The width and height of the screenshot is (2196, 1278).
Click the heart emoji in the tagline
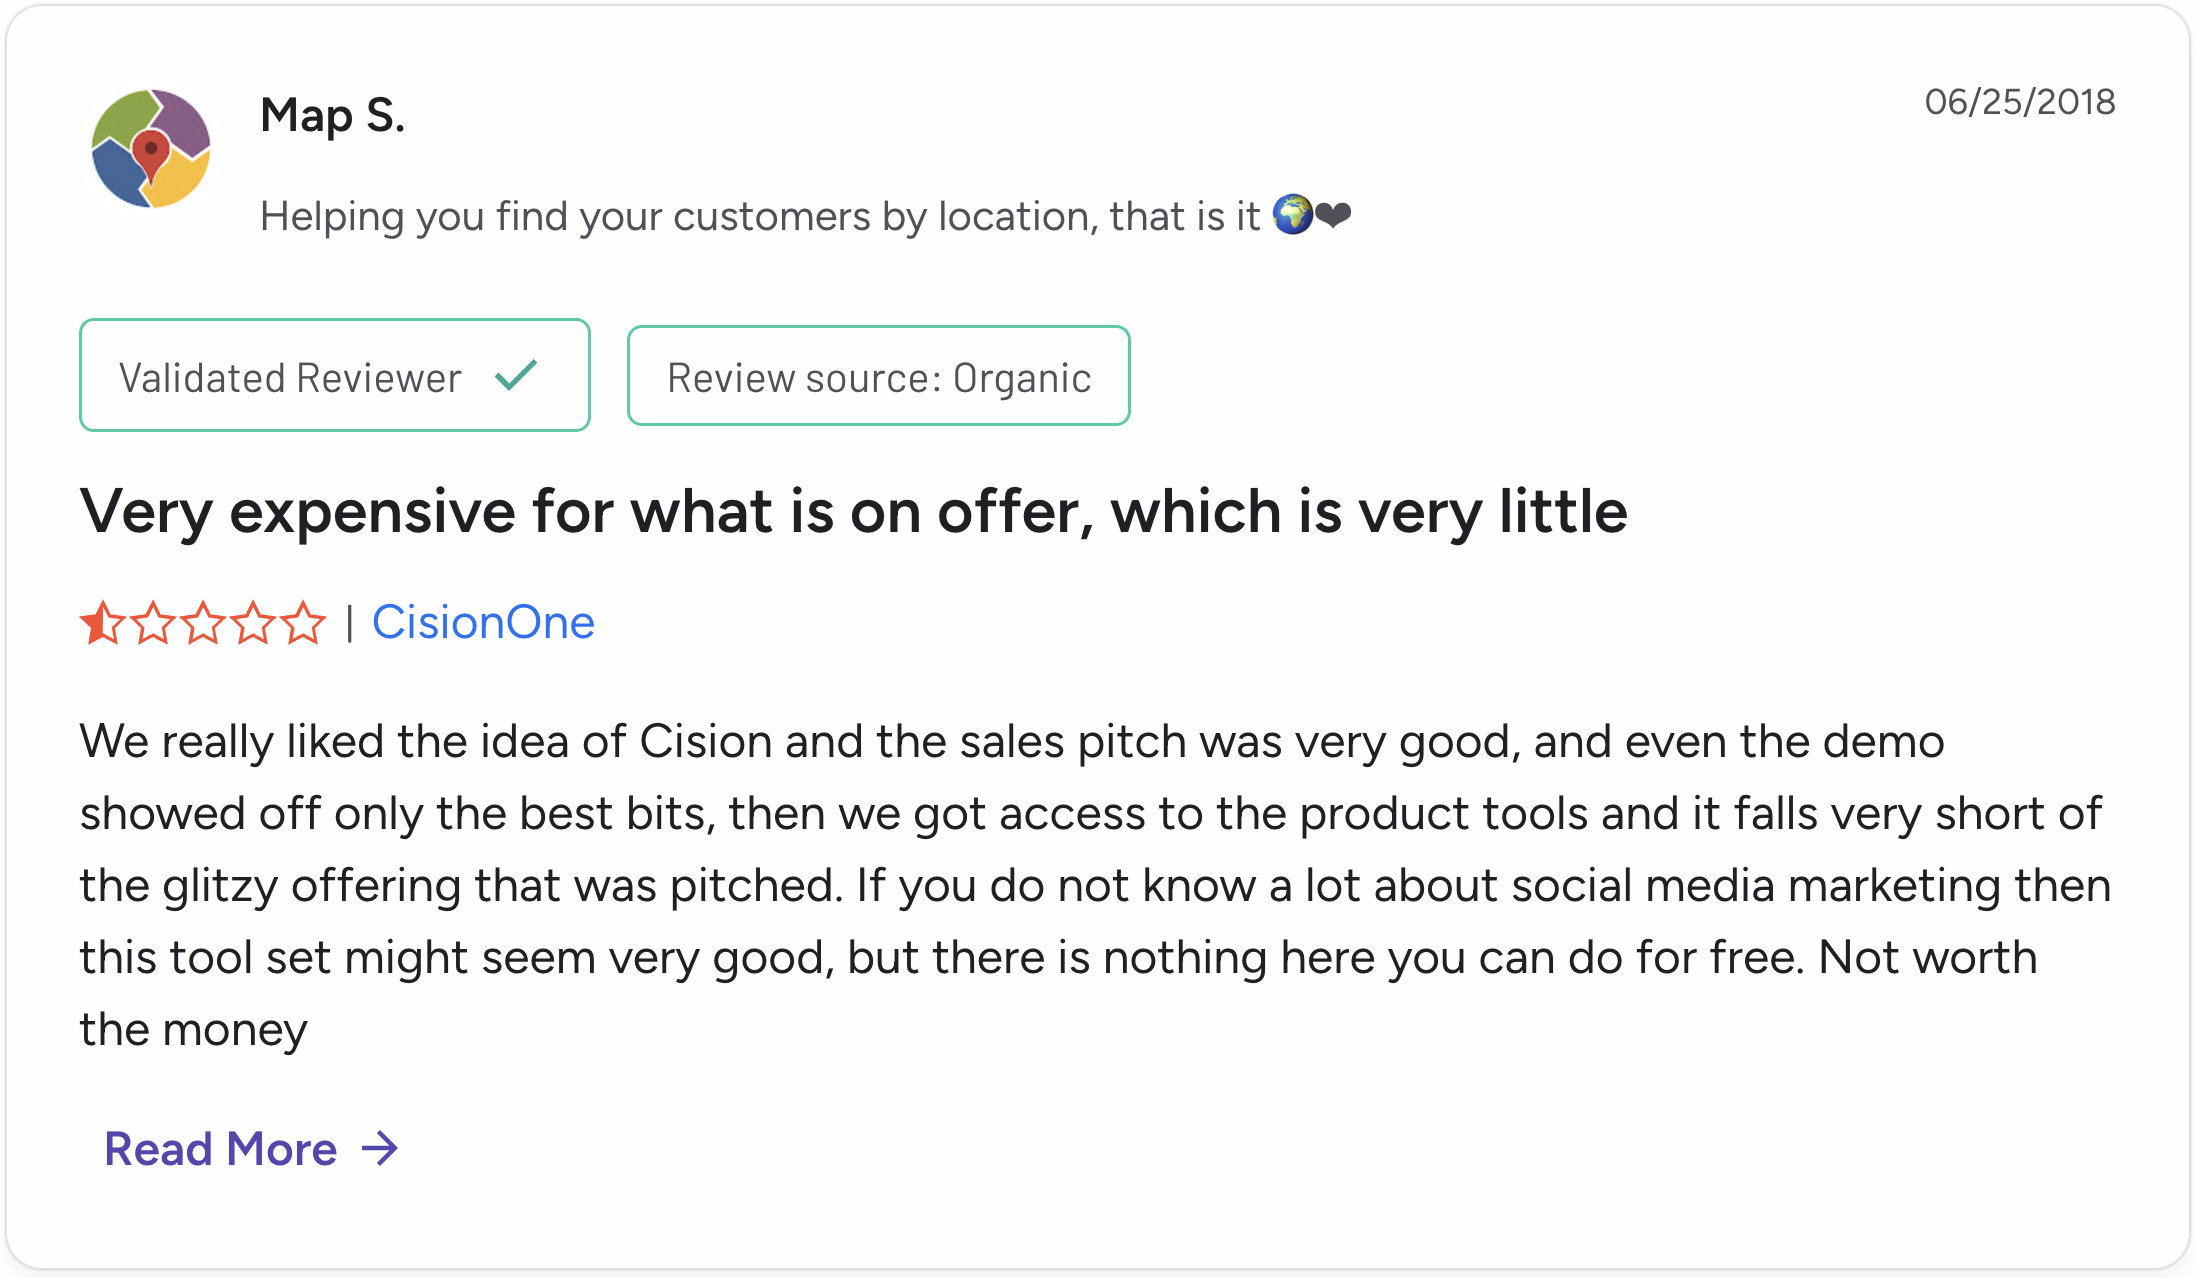(1333, 215)
